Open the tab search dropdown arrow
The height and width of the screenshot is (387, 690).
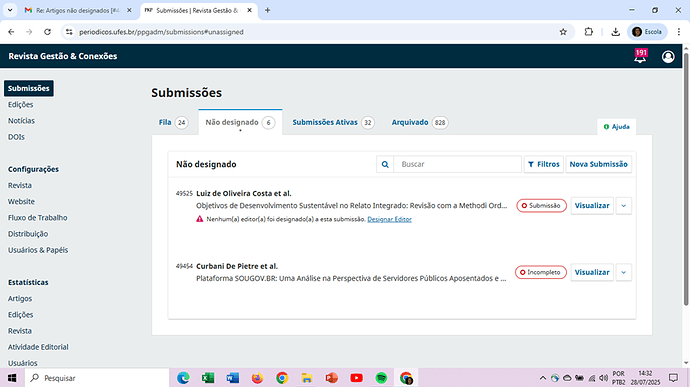tap(10, 10)
